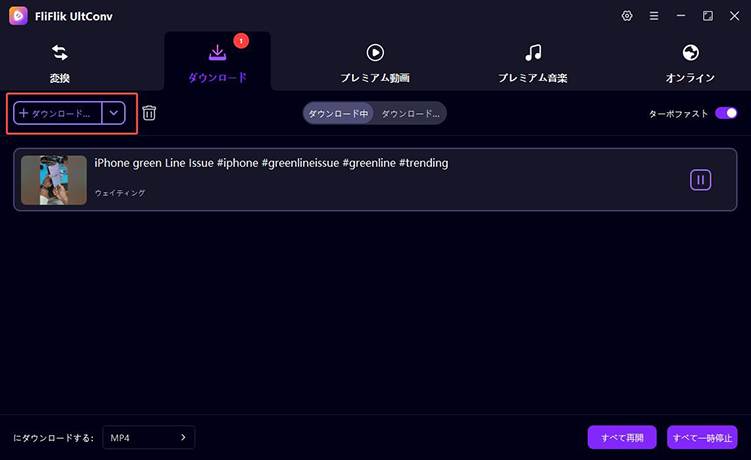Click the にダウンロードする label
Image resolution: width=751 pixels, height=460 pixels.
click(x=53, y=438)
